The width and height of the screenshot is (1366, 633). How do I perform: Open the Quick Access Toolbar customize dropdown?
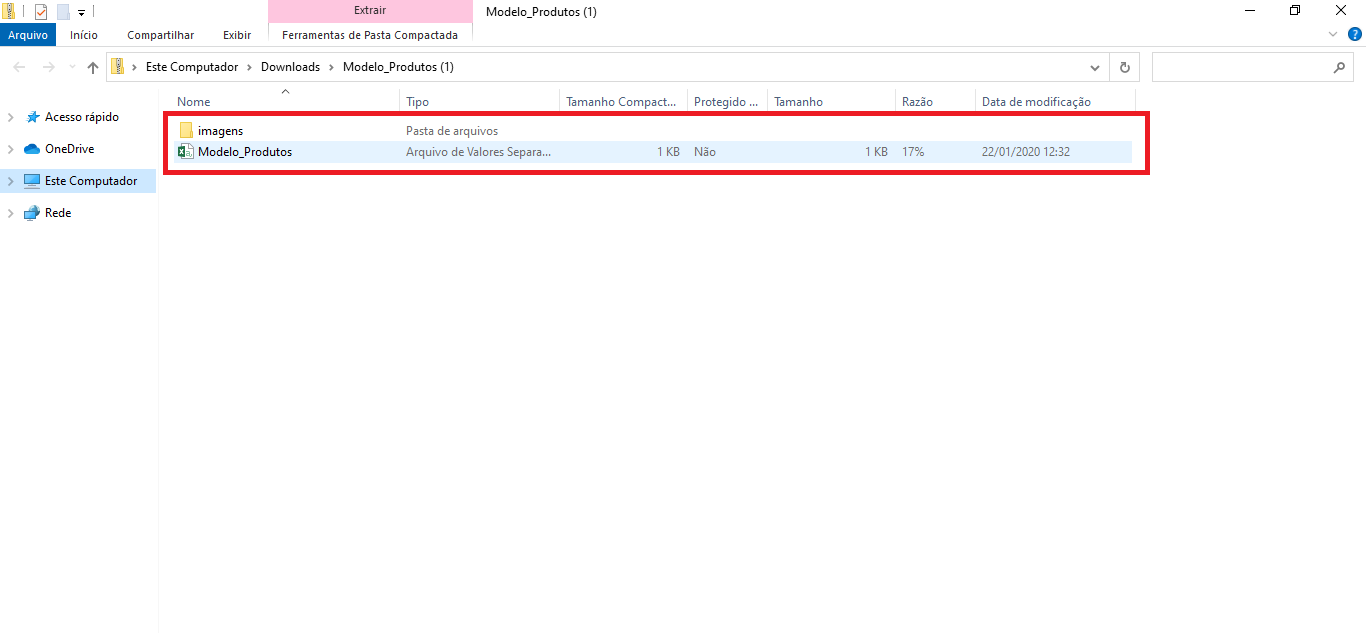click(81, 13)
